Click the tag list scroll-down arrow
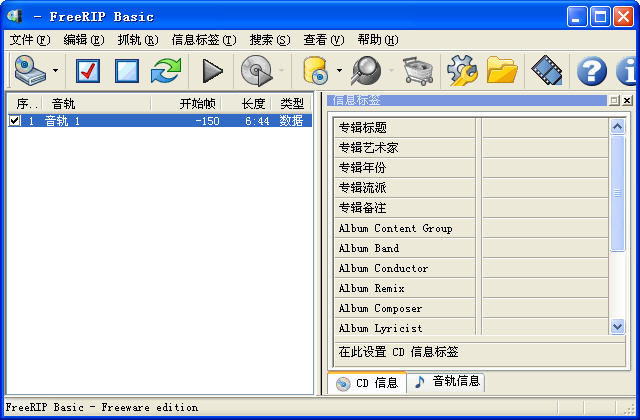Viewport: 640px width, 420px height. [x=617, y=327]
